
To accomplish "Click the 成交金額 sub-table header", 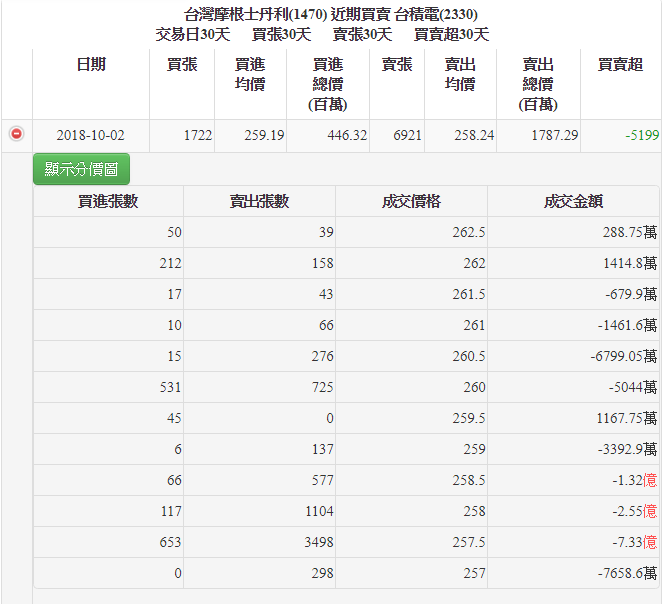I will pos(573,201).
